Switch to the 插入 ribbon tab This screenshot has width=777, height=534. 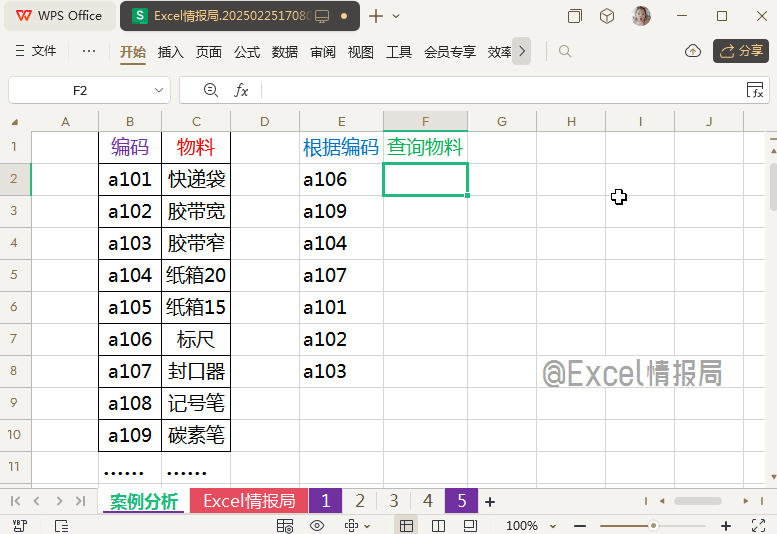point(170,52)
